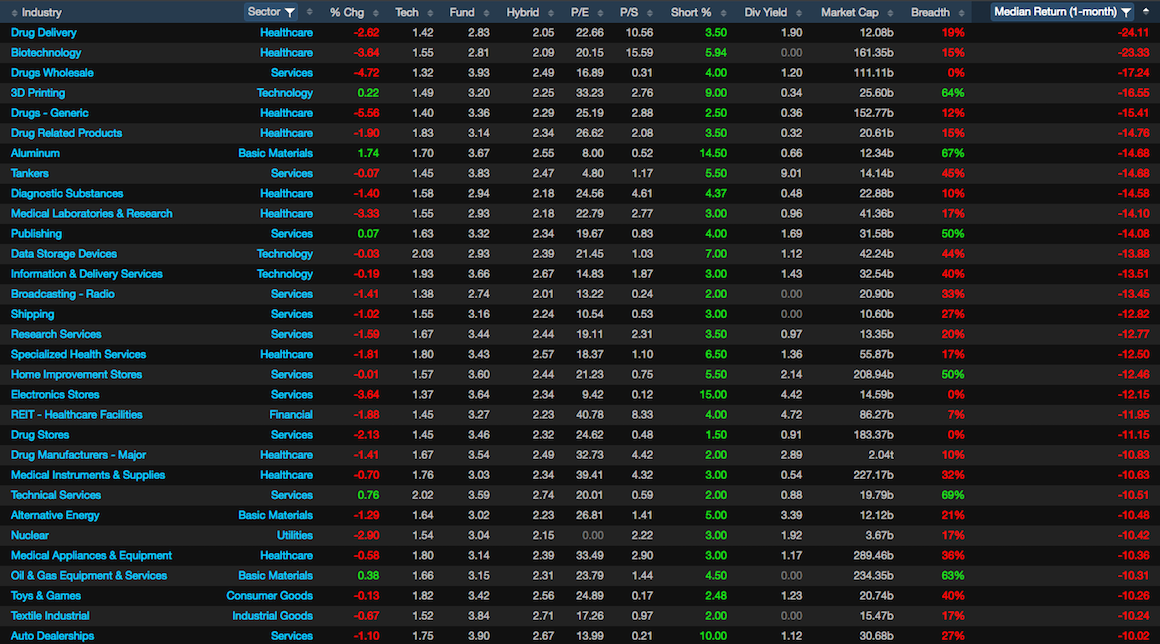
Task: Open the Drugs - Generic industry link
Action: point(50,113)
